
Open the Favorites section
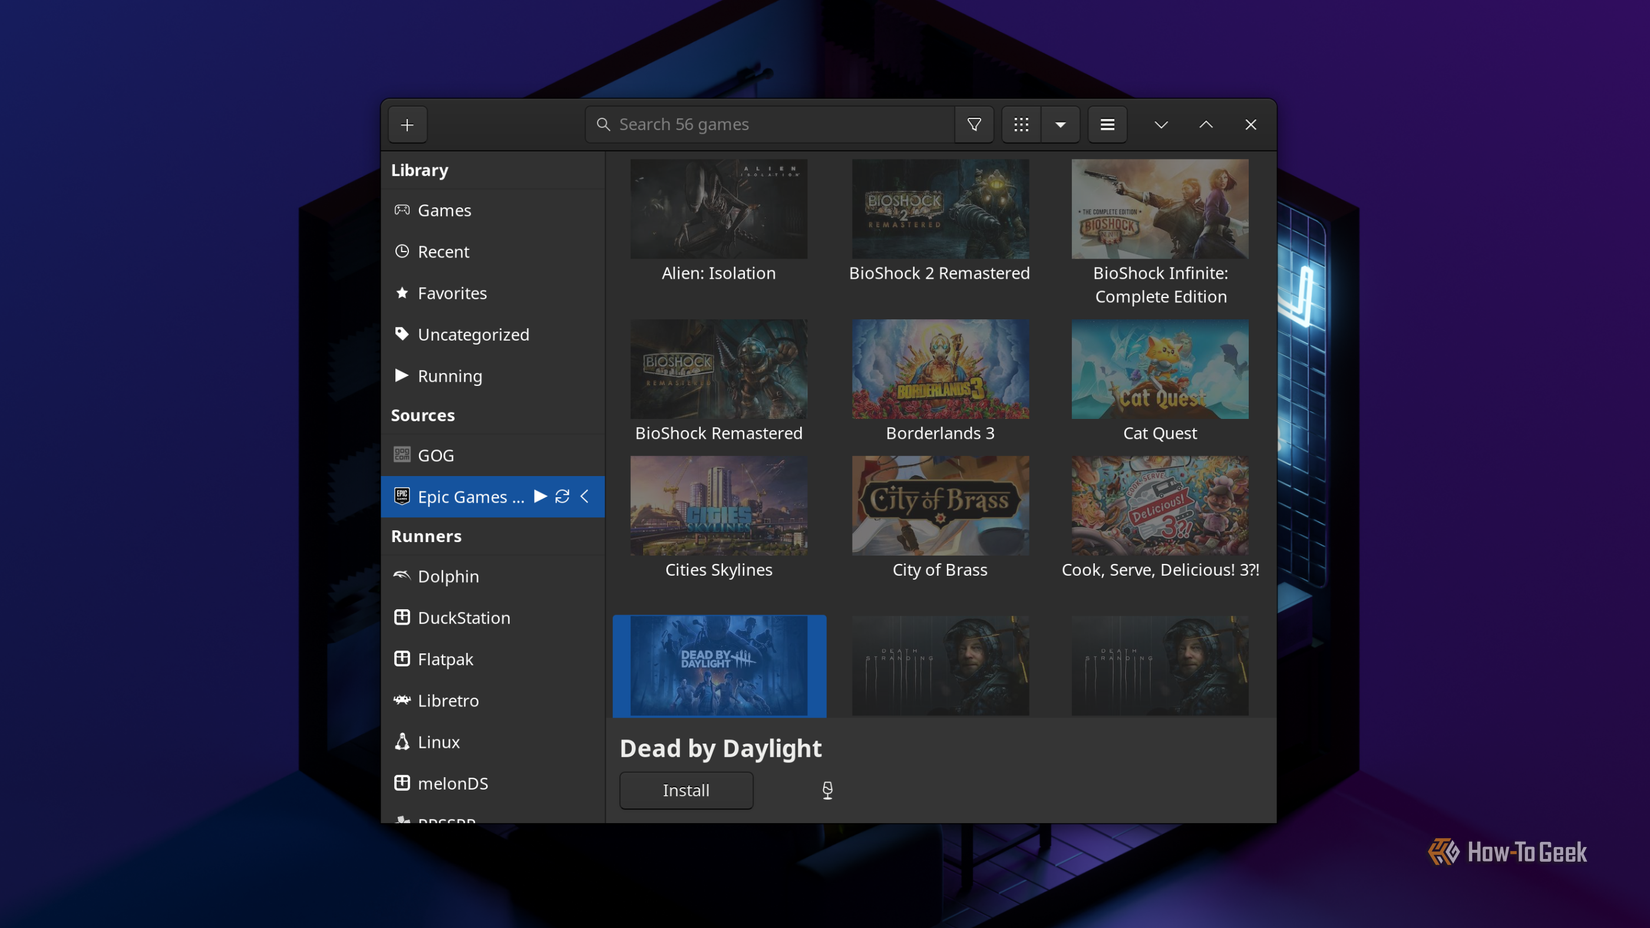(452, 293)
